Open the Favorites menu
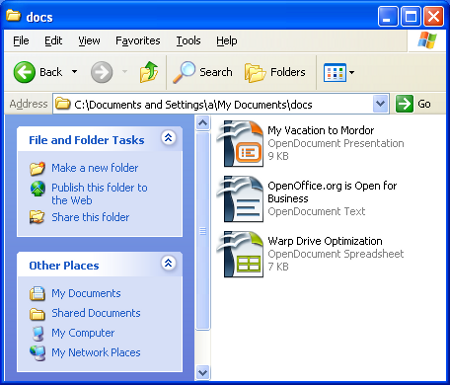Viewport: 450px width, 385px height. [138, 41]
